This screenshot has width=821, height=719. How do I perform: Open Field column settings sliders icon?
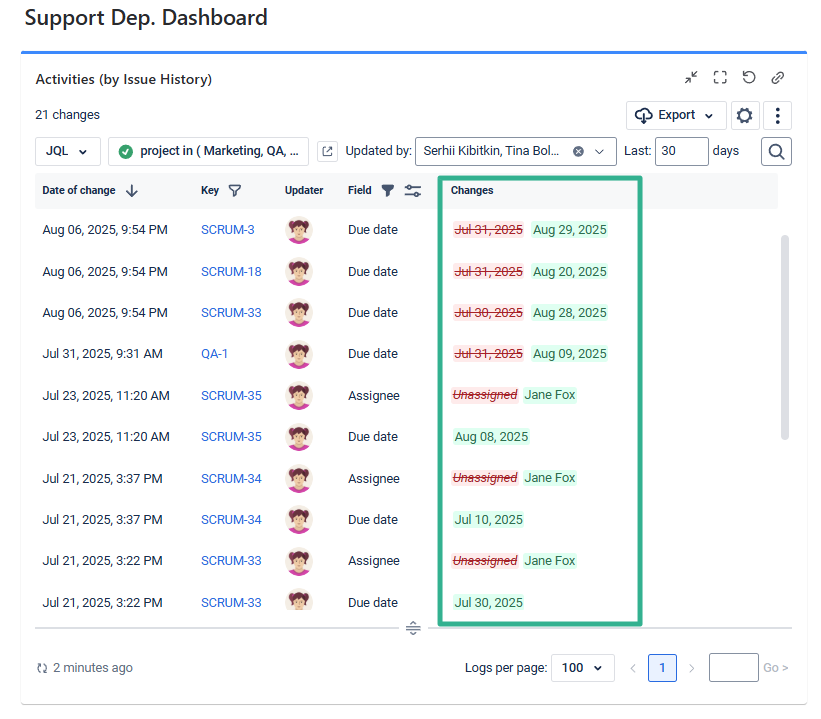click(413, 191)
